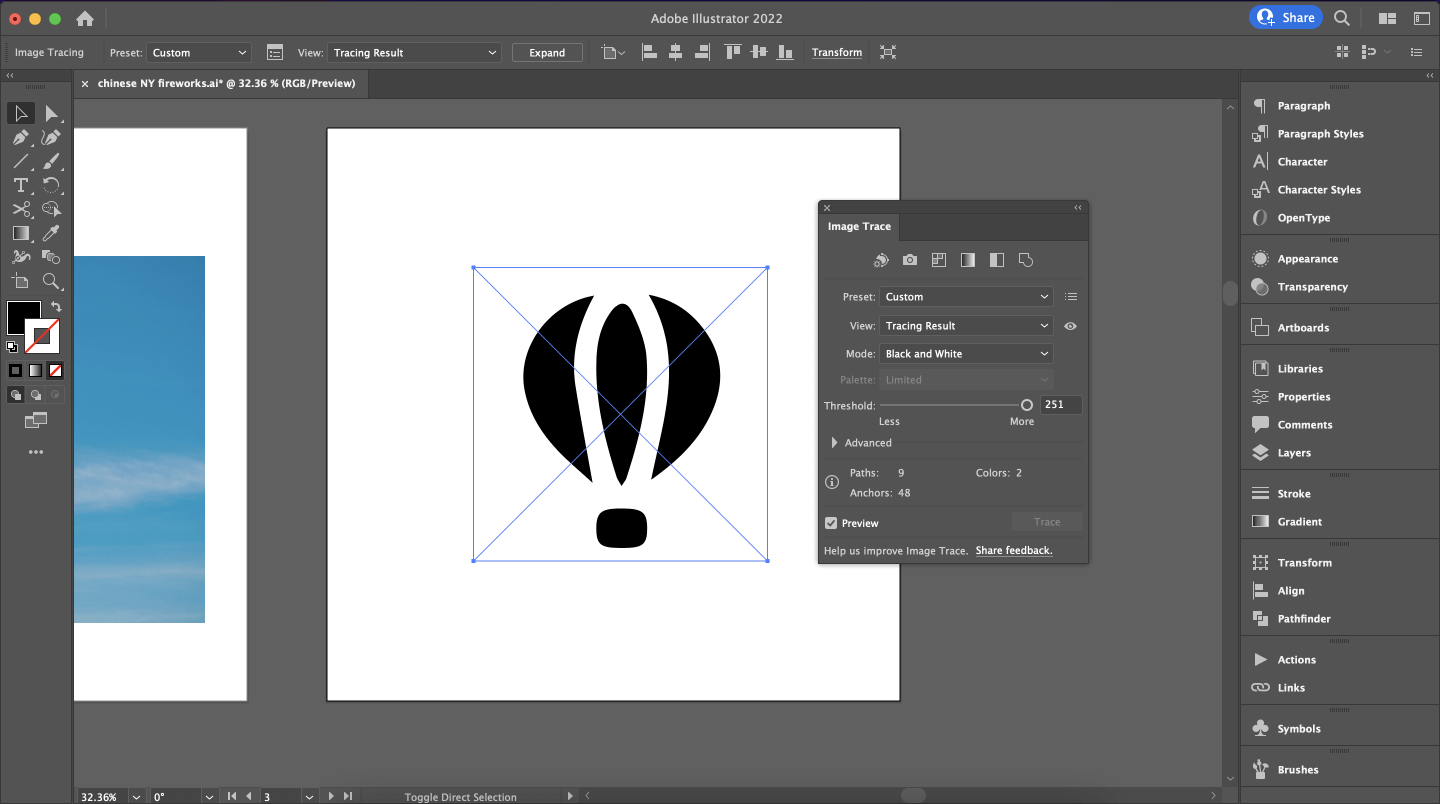Select the Paintbrush tool
The height and width of the screenshot is (804, 1440).
pyautogui.click(x=52, y=161)
